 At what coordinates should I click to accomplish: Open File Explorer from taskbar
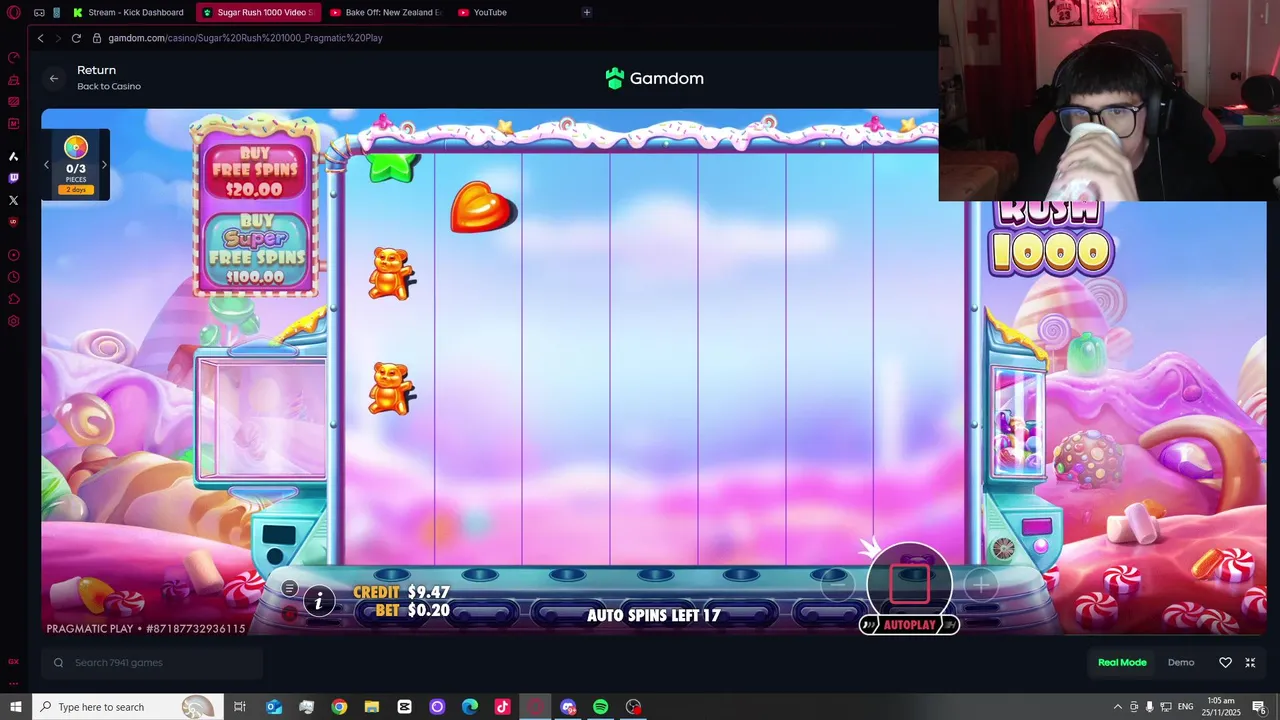[371, 707]
